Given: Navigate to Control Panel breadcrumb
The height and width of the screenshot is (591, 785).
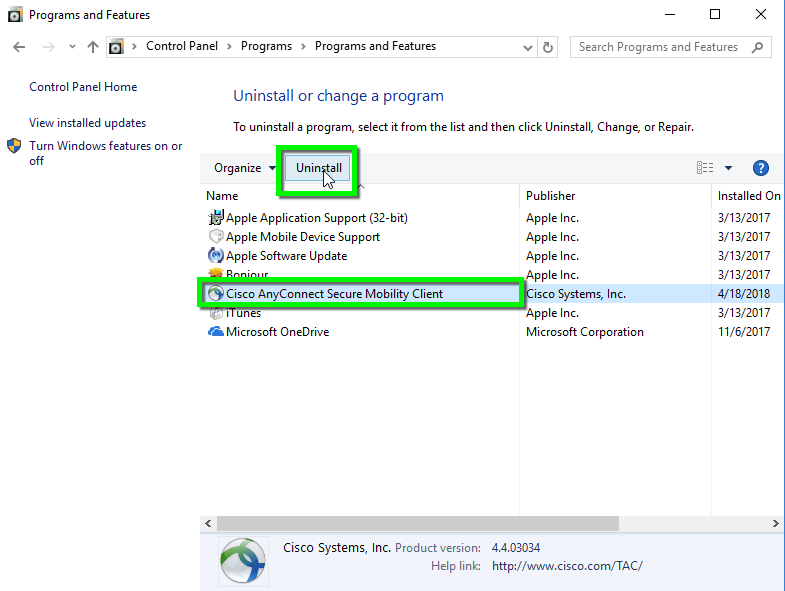Looking at the screenshot, I should (182, 46).
